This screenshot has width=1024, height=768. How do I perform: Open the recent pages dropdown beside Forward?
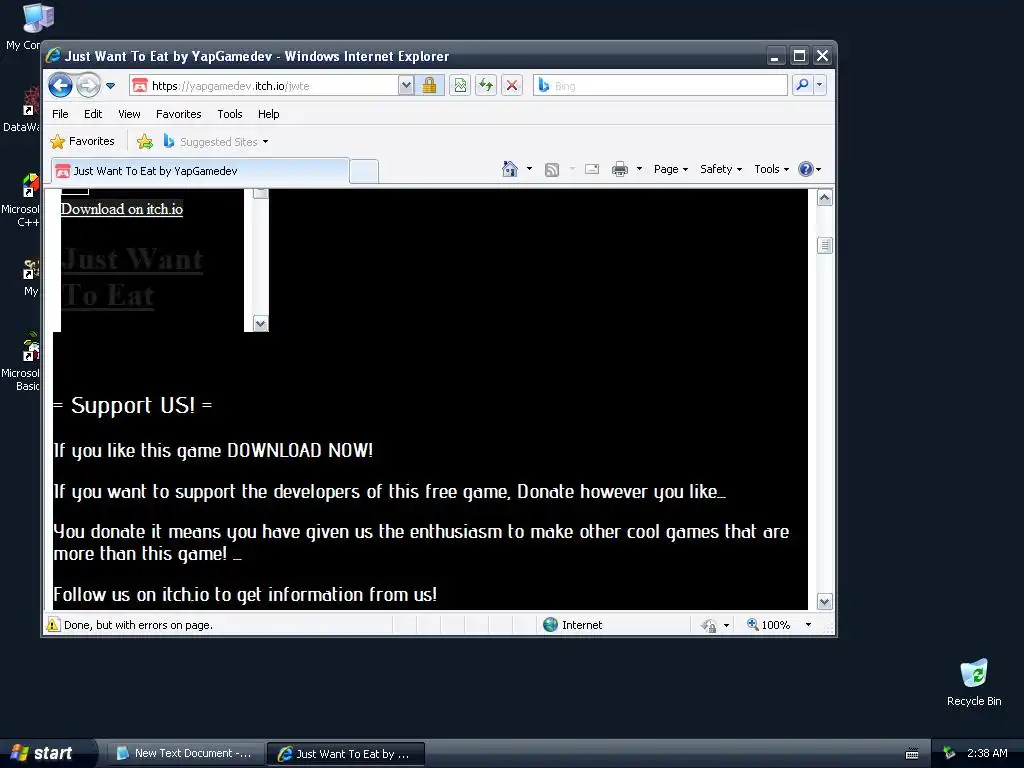tap(110, 86)
